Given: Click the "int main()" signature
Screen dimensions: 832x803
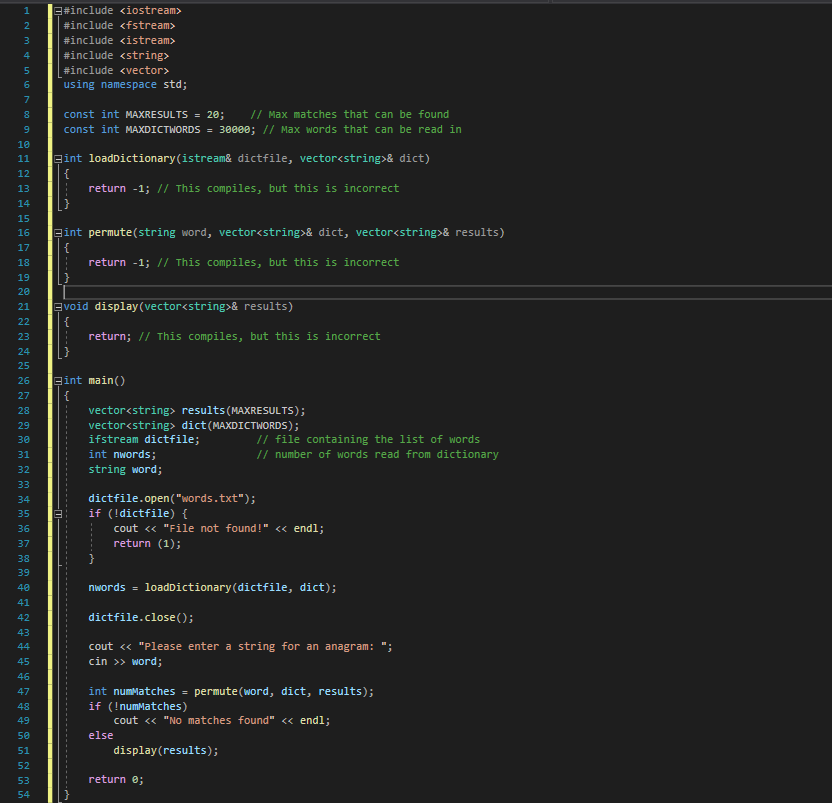Looking at the screenshot, I should tap(94, 381).
